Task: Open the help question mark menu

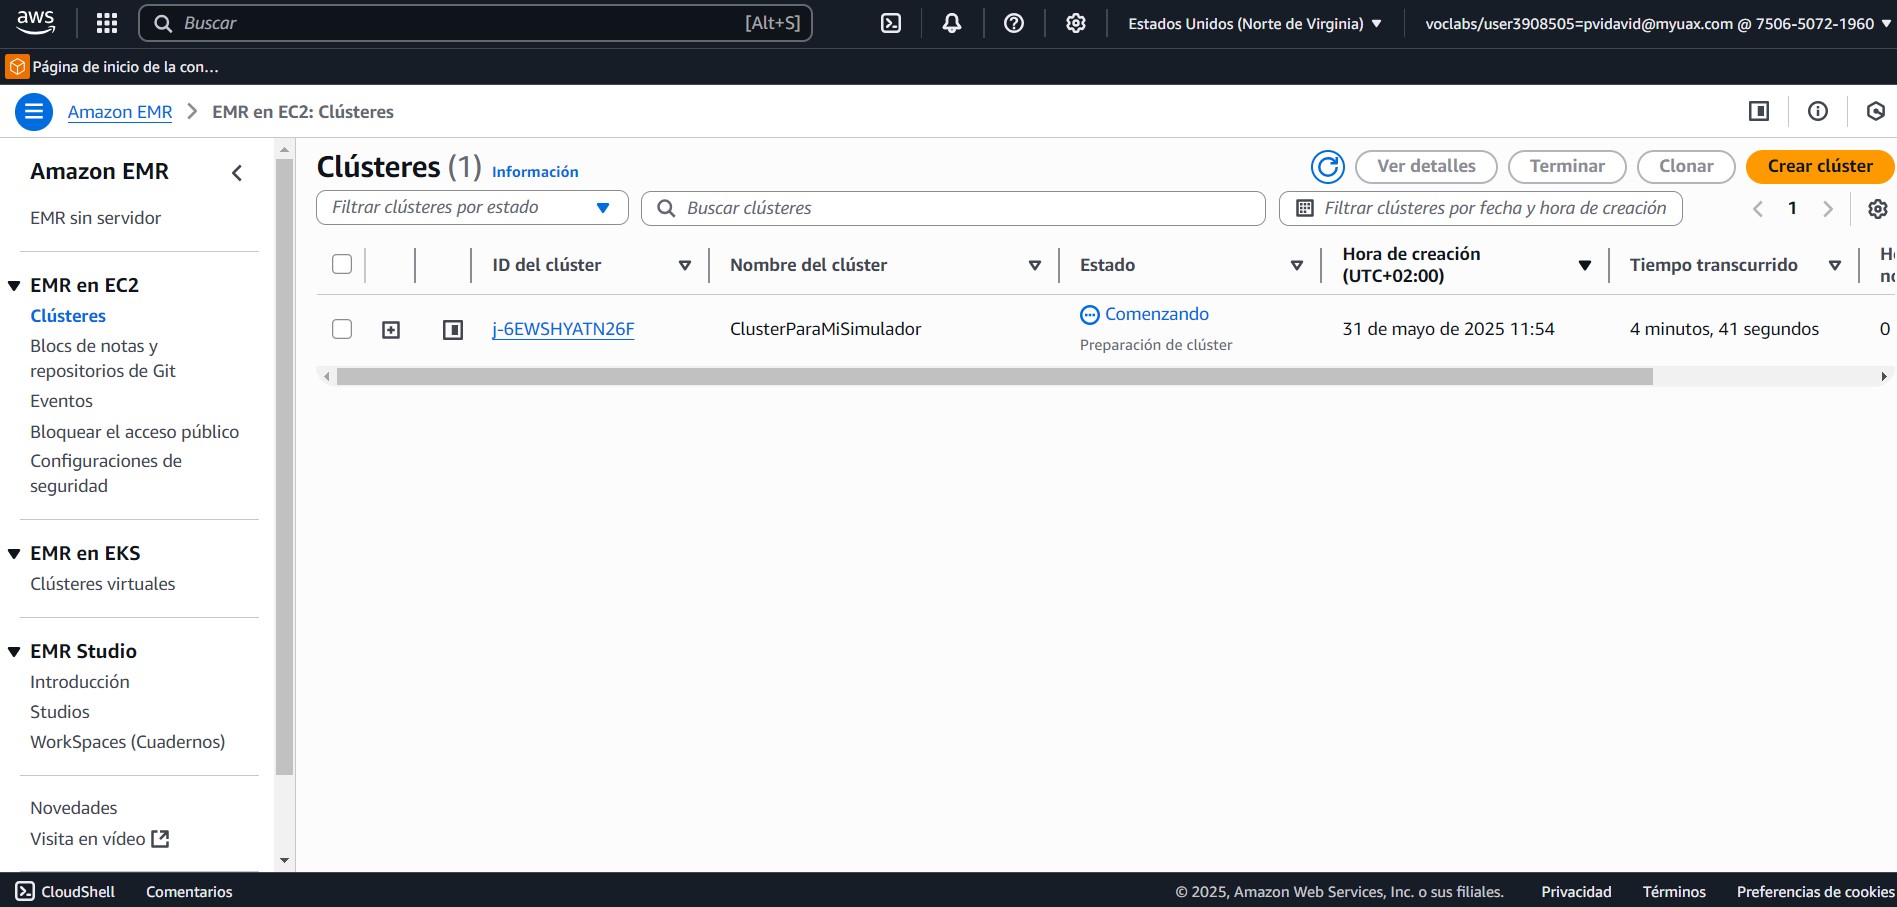Action: tap(1014, 23)
